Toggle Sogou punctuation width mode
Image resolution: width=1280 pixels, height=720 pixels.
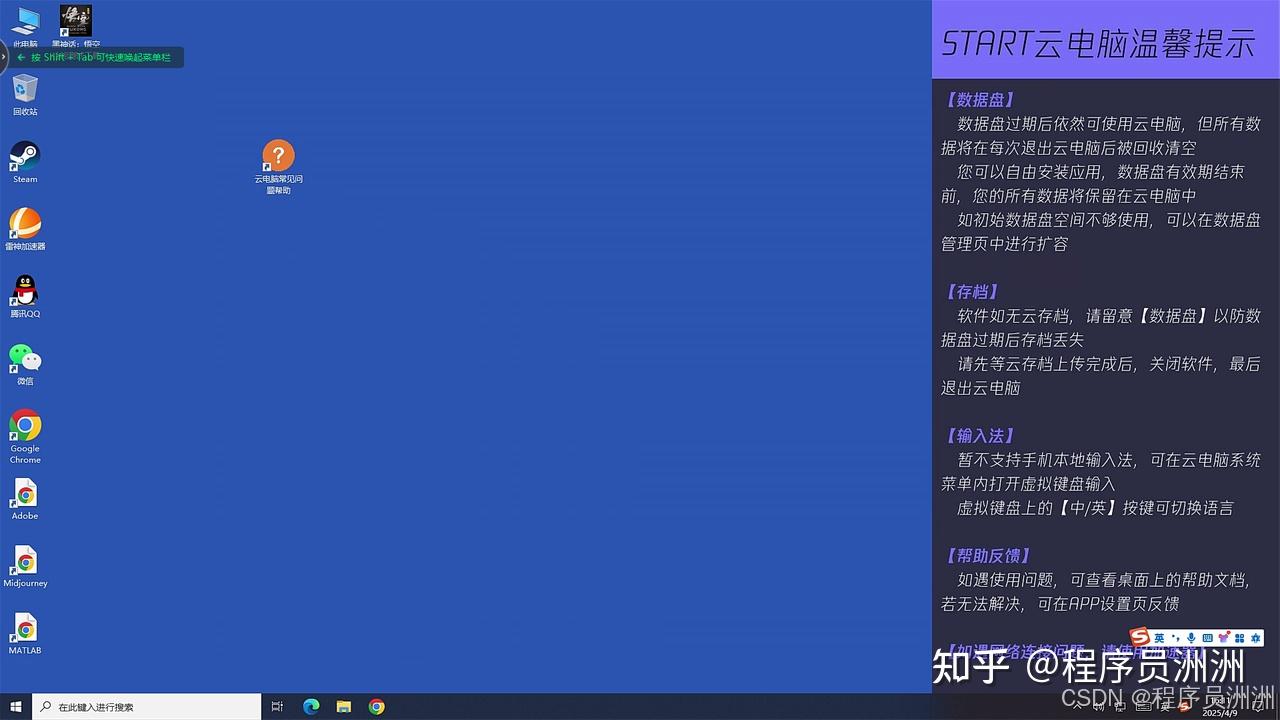(1176, 637)
